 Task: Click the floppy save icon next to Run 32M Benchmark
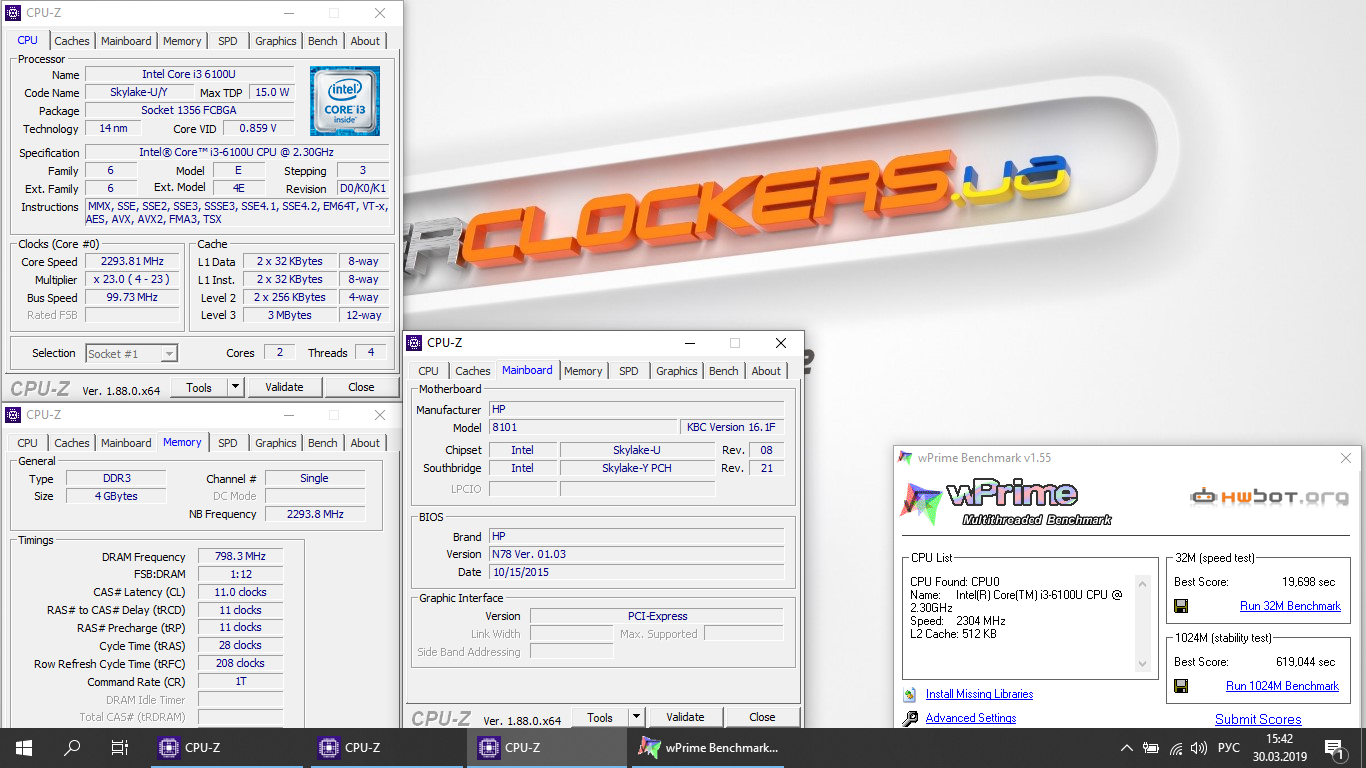pyautogui.click(x=1181, y=606)
